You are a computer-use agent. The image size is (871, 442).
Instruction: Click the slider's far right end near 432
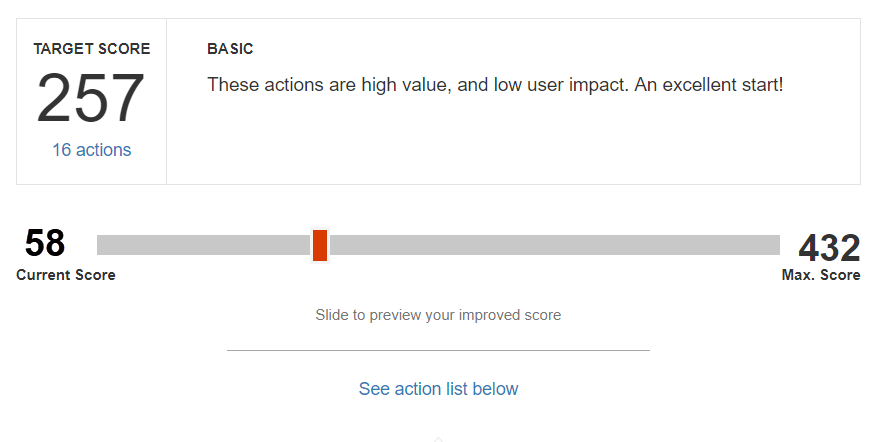775,245
